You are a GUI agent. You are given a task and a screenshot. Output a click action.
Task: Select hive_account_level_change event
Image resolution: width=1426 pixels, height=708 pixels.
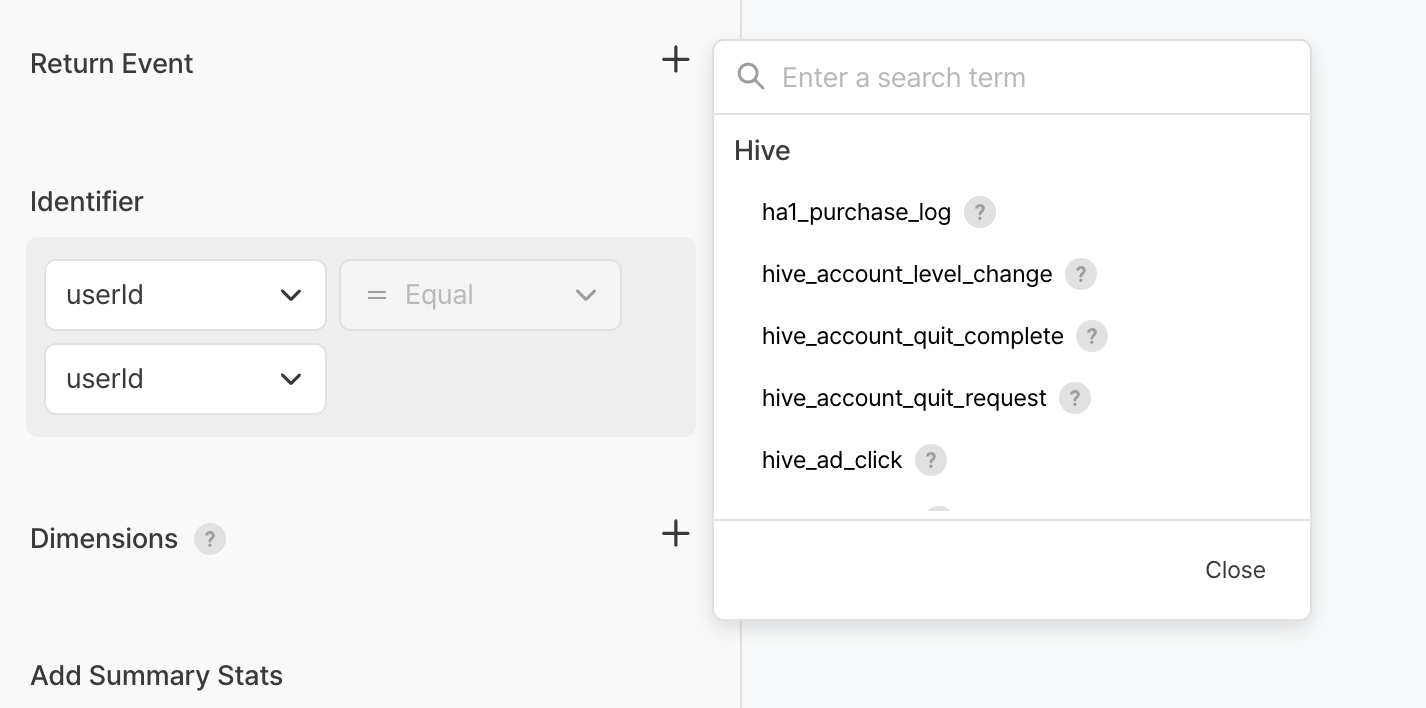tap(907, 274)
